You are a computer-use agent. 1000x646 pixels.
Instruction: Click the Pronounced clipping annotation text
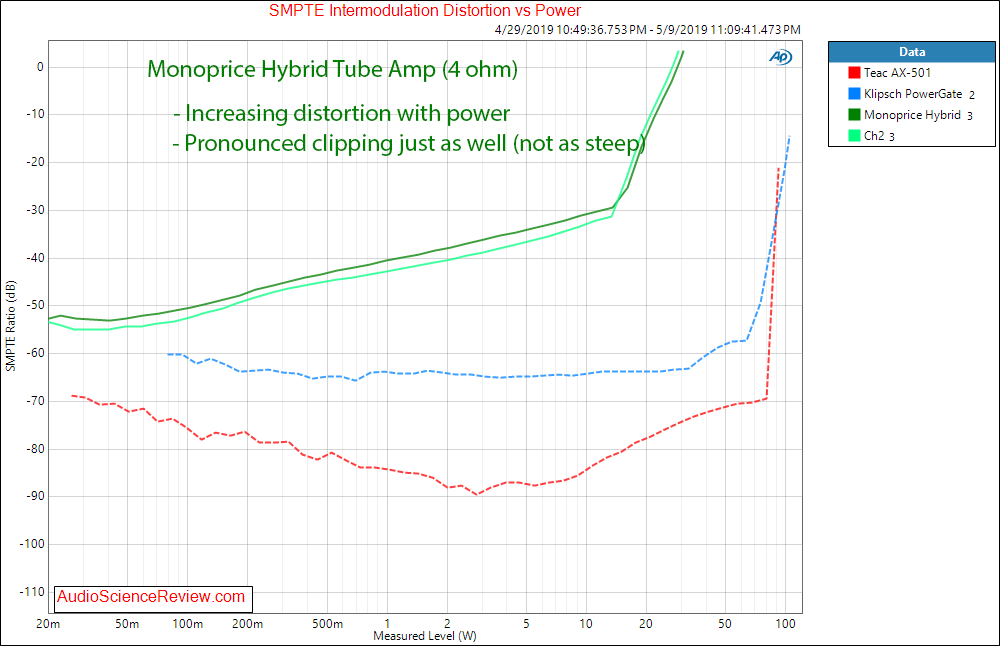(409, 143)
